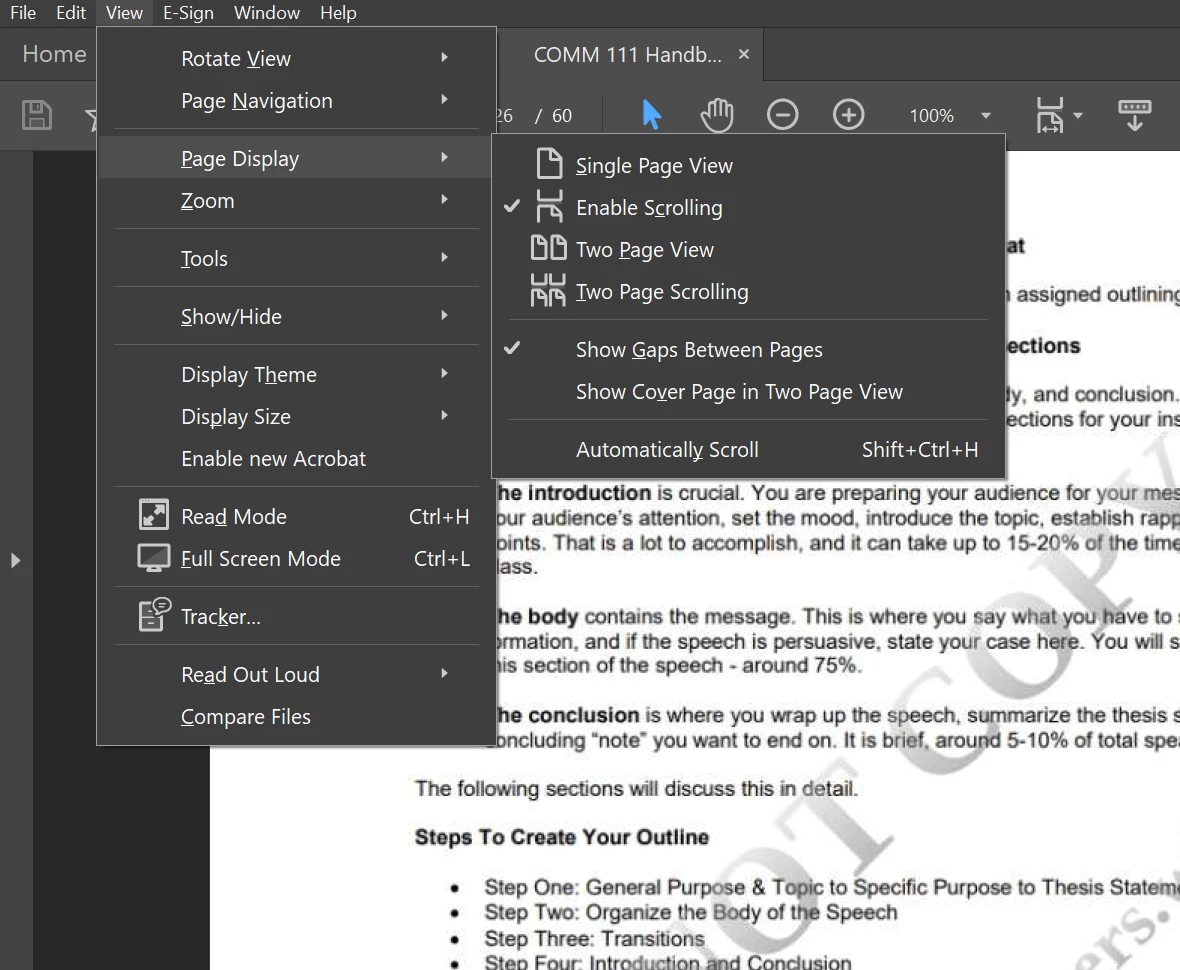The height and width of the screenshot is (970, 1180).
Task: Start Automatically Scroll
Action: point(749,449)
